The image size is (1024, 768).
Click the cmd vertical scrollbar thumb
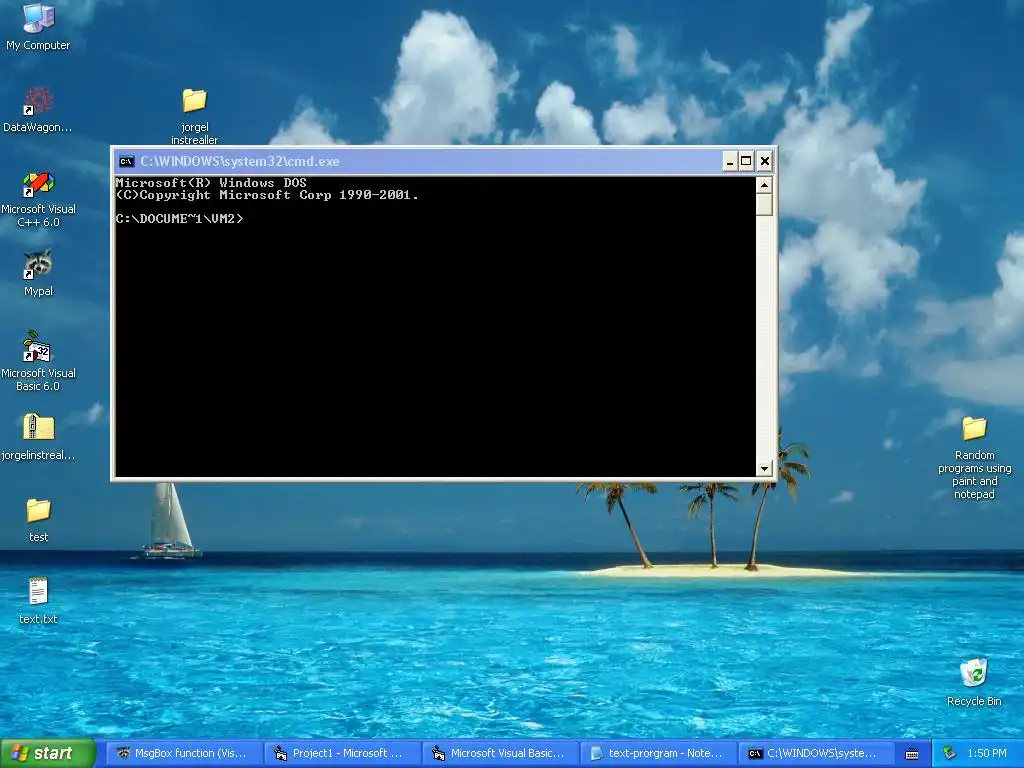pyautogui.click(x=764, y=204)
